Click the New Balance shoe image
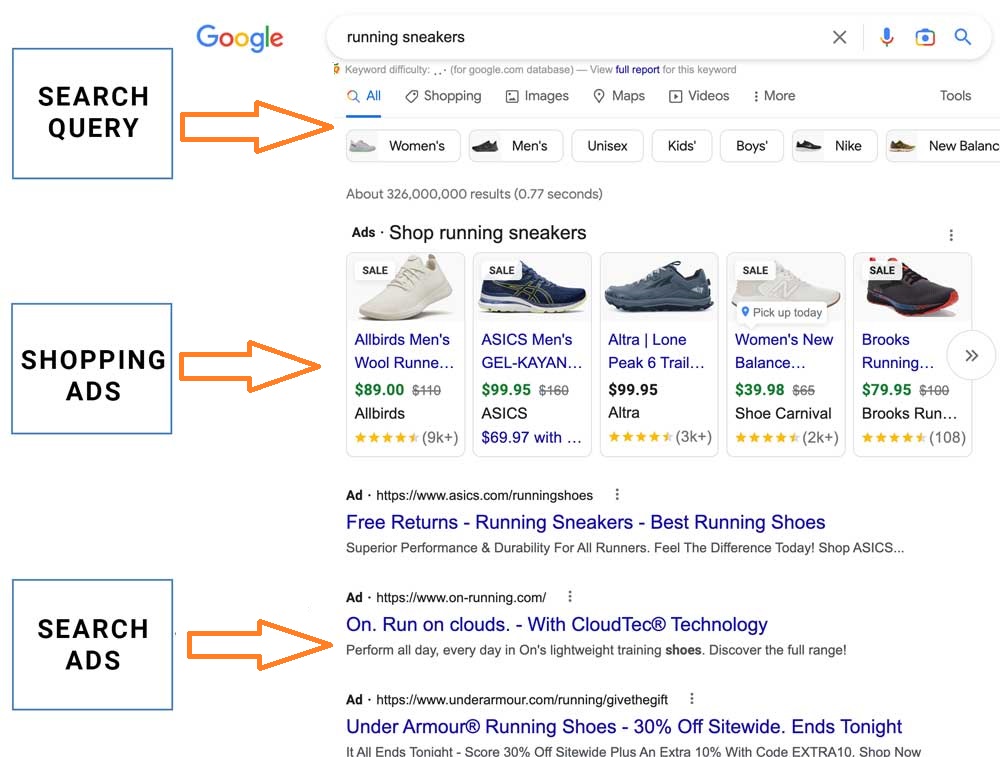The width and height of the screenshot is (1000, 757). (786, 288)
